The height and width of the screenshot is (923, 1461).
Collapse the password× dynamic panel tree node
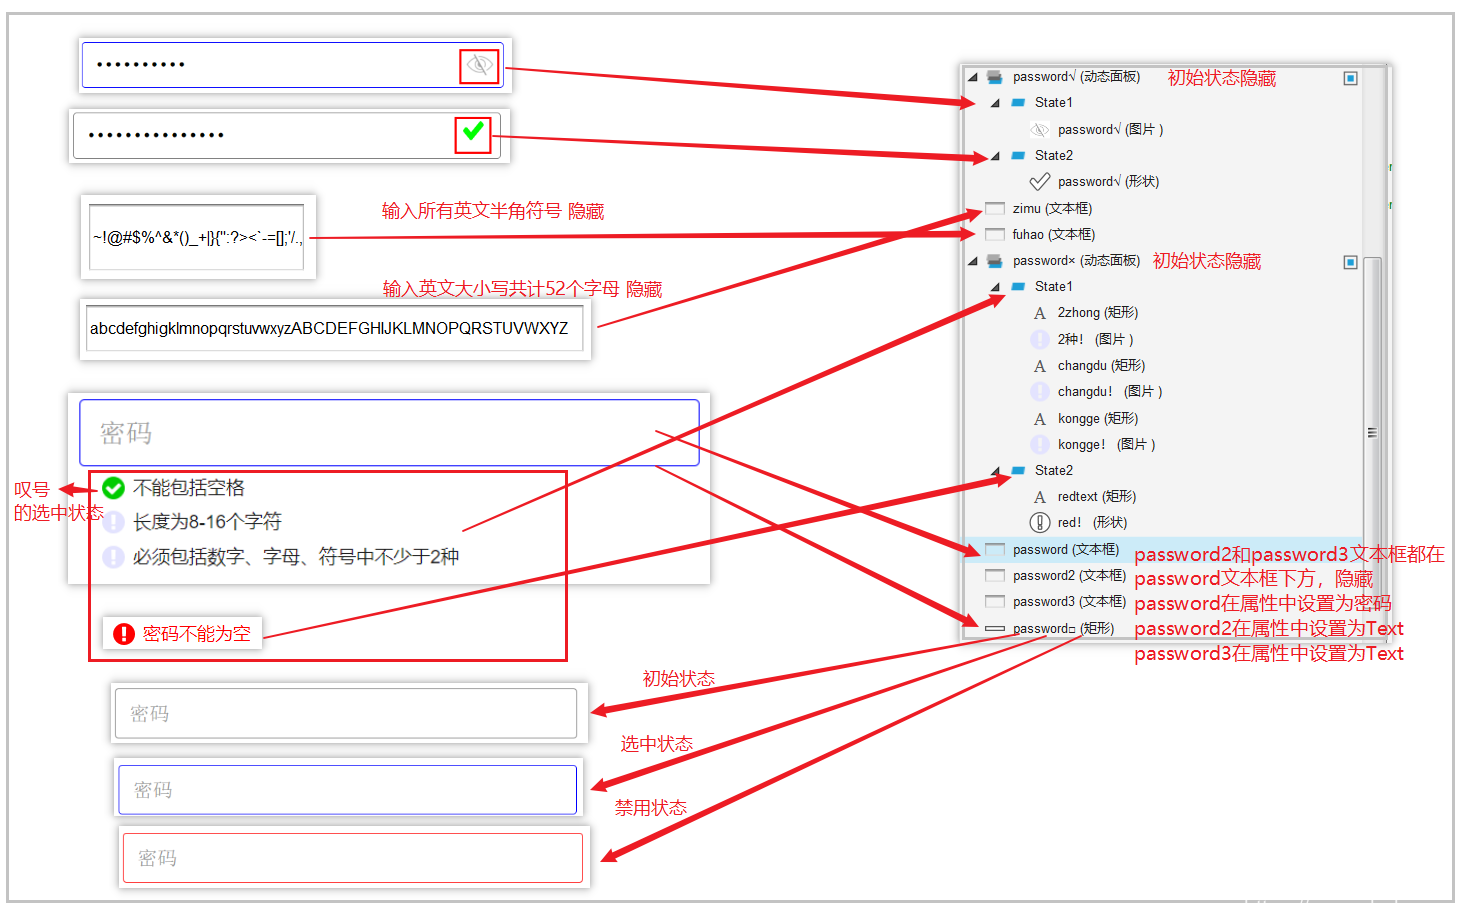[x=972, y=261]
